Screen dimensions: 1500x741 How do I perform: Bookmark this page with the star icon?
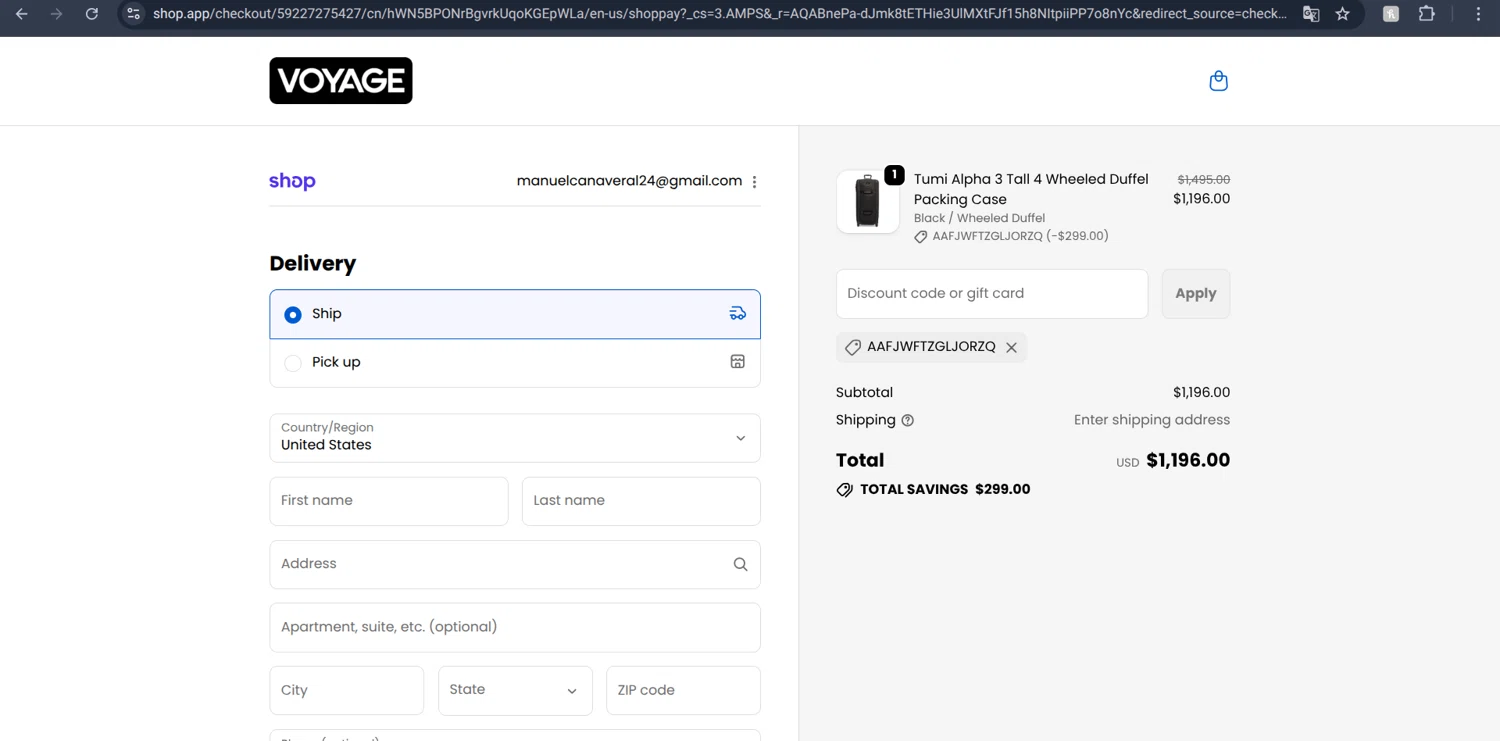(1343, 14)
